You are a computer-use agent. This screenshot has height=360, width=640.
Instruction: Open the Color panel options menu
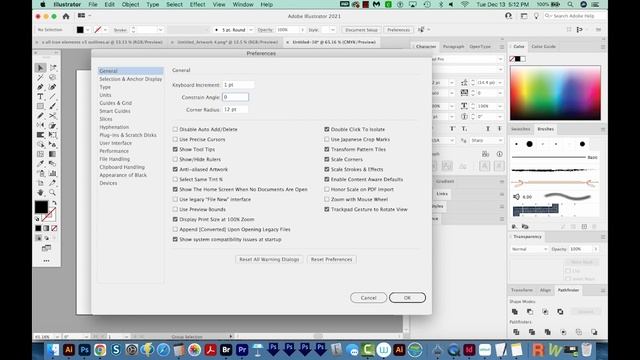click(603, 47)
